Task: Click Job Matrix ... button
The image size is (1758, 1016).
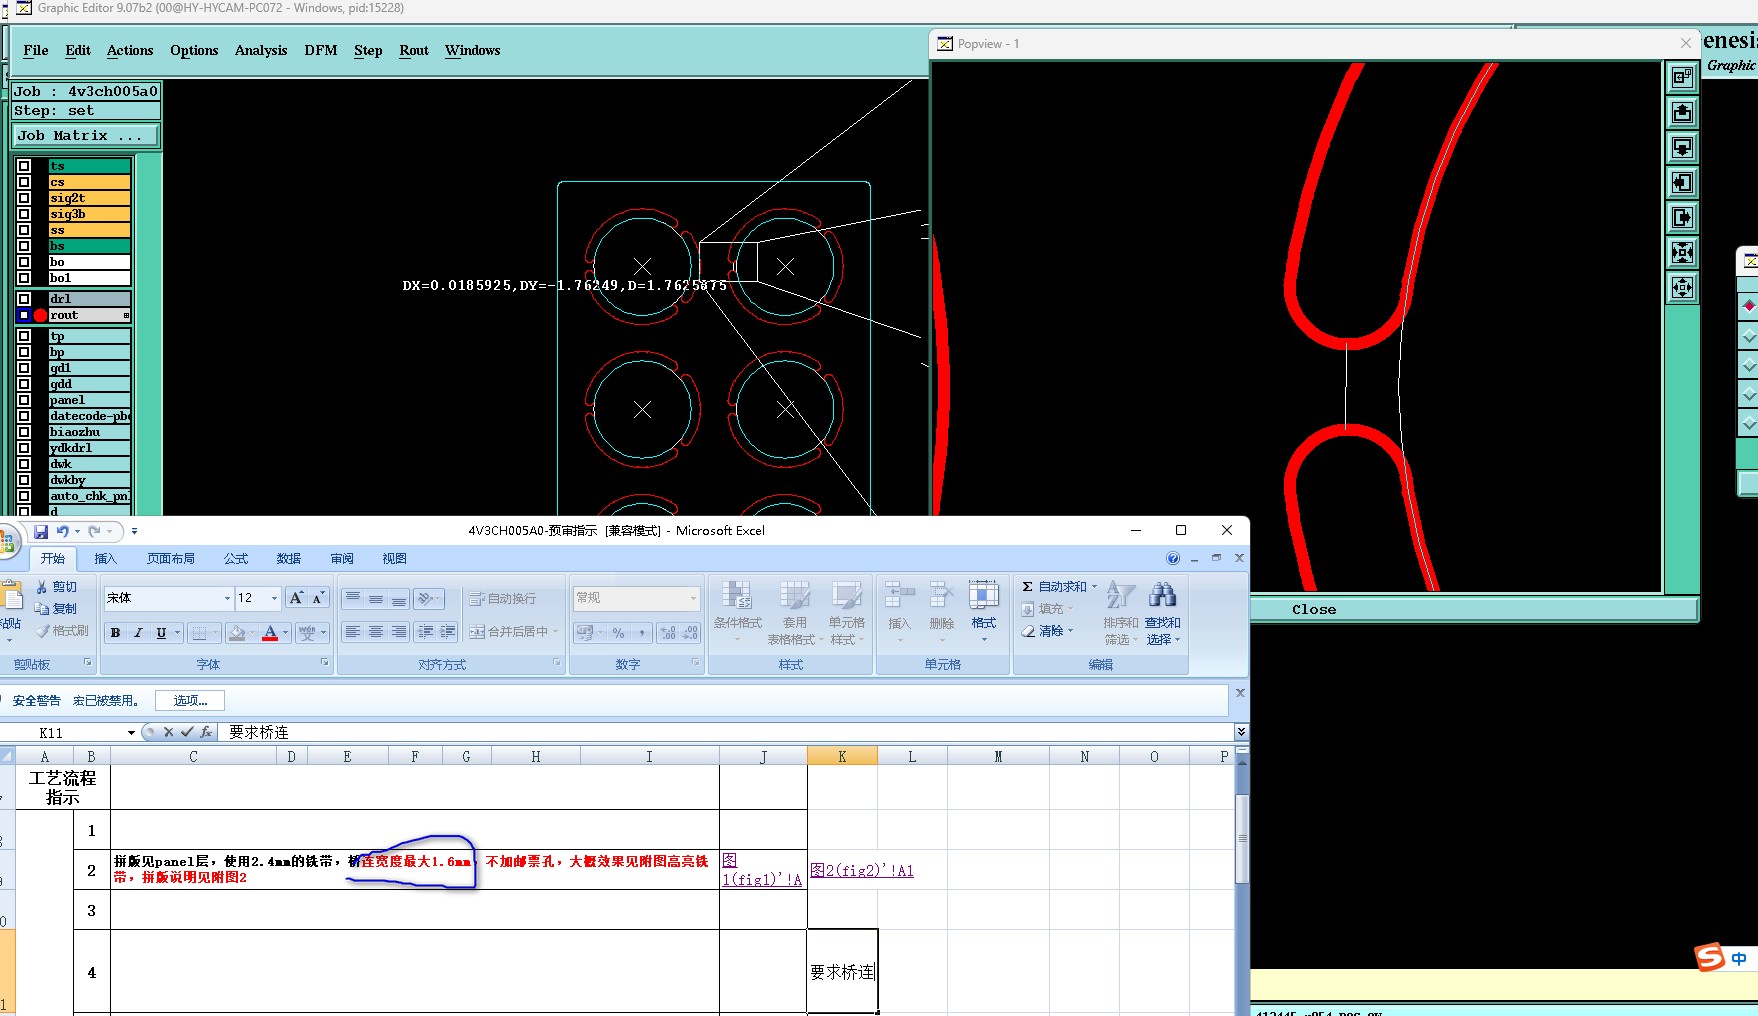Action: [x=85, y=136]
